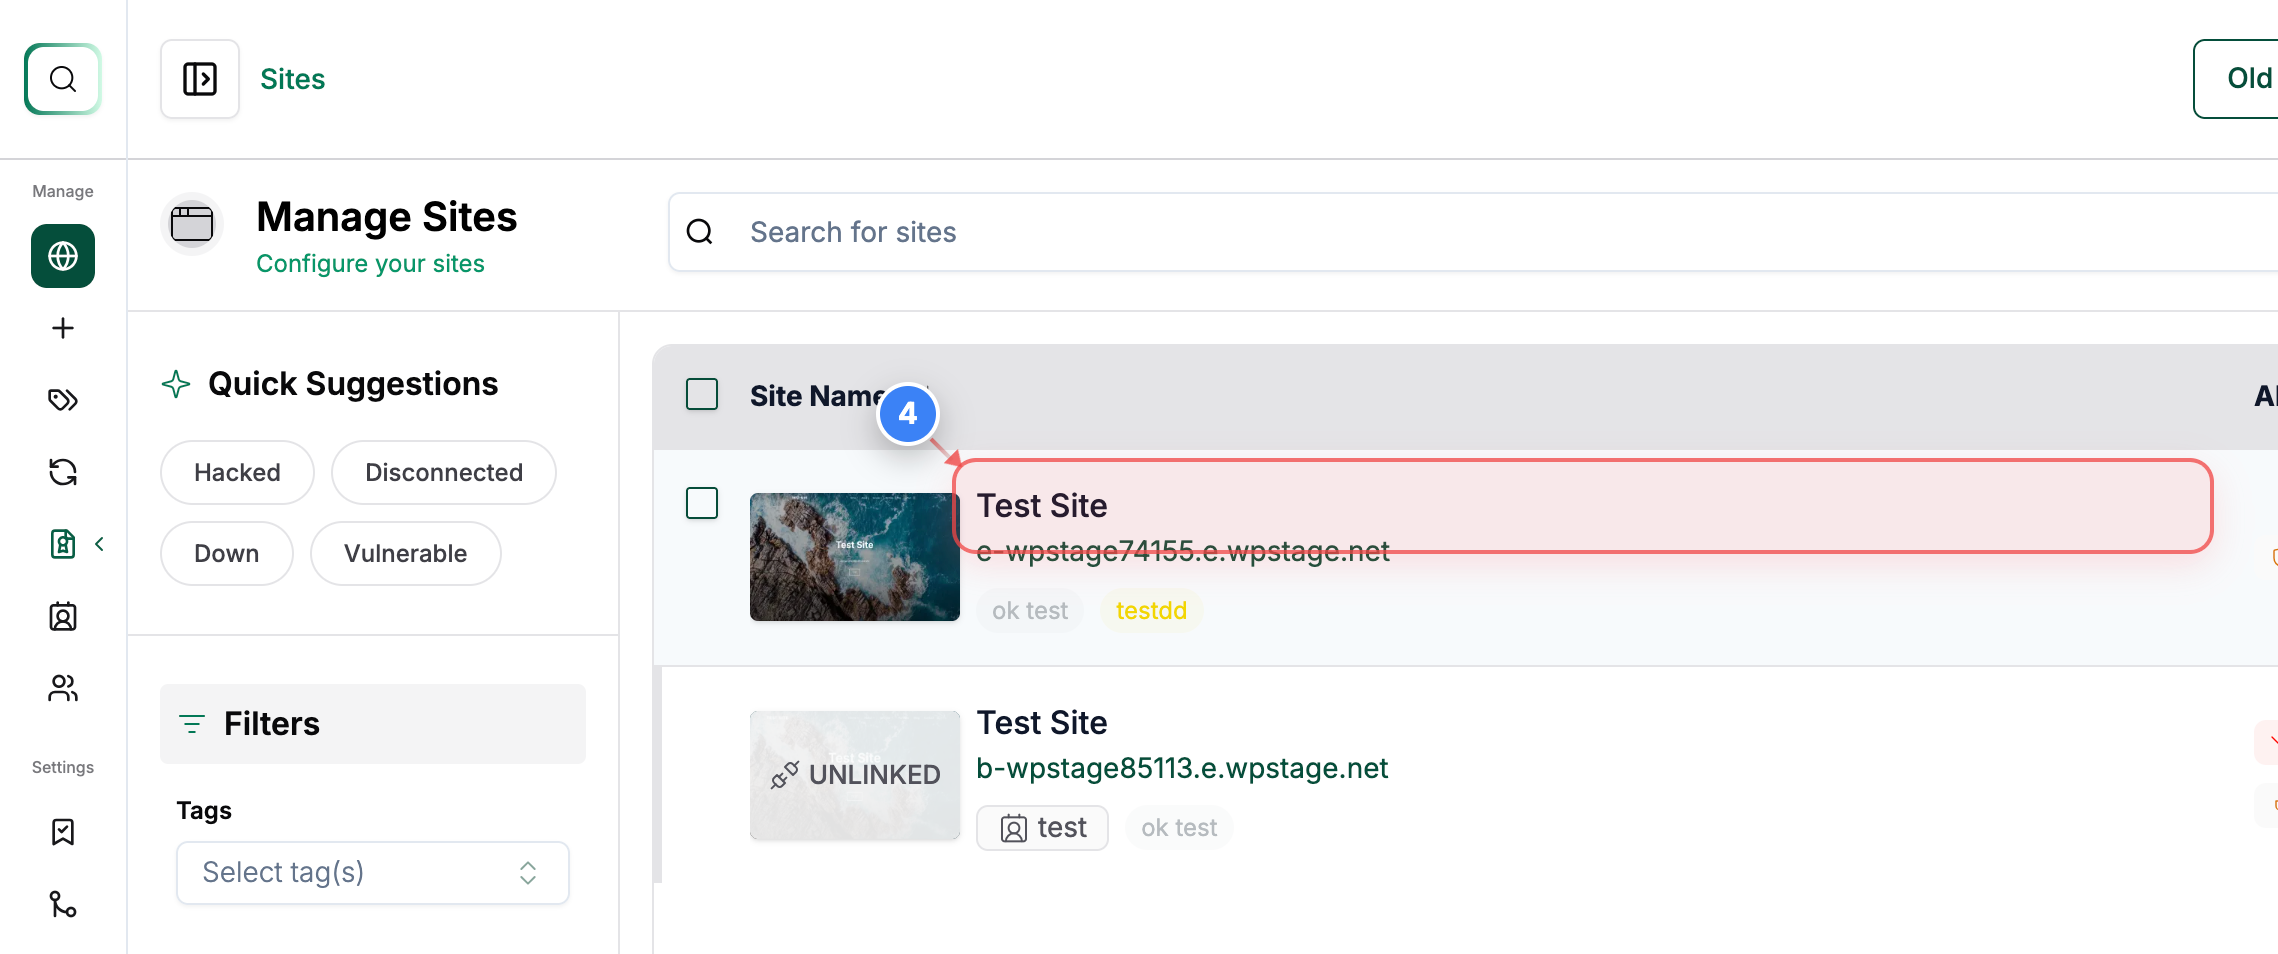Click the bookmark settings icon
Screen dimensions: 2278x954
pos(62,832)
